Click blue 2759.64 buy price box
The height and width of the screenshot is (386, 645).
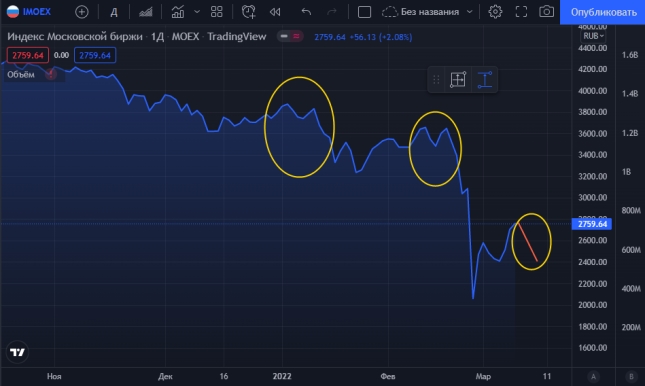pyautogui.click(x=95, y=55)
